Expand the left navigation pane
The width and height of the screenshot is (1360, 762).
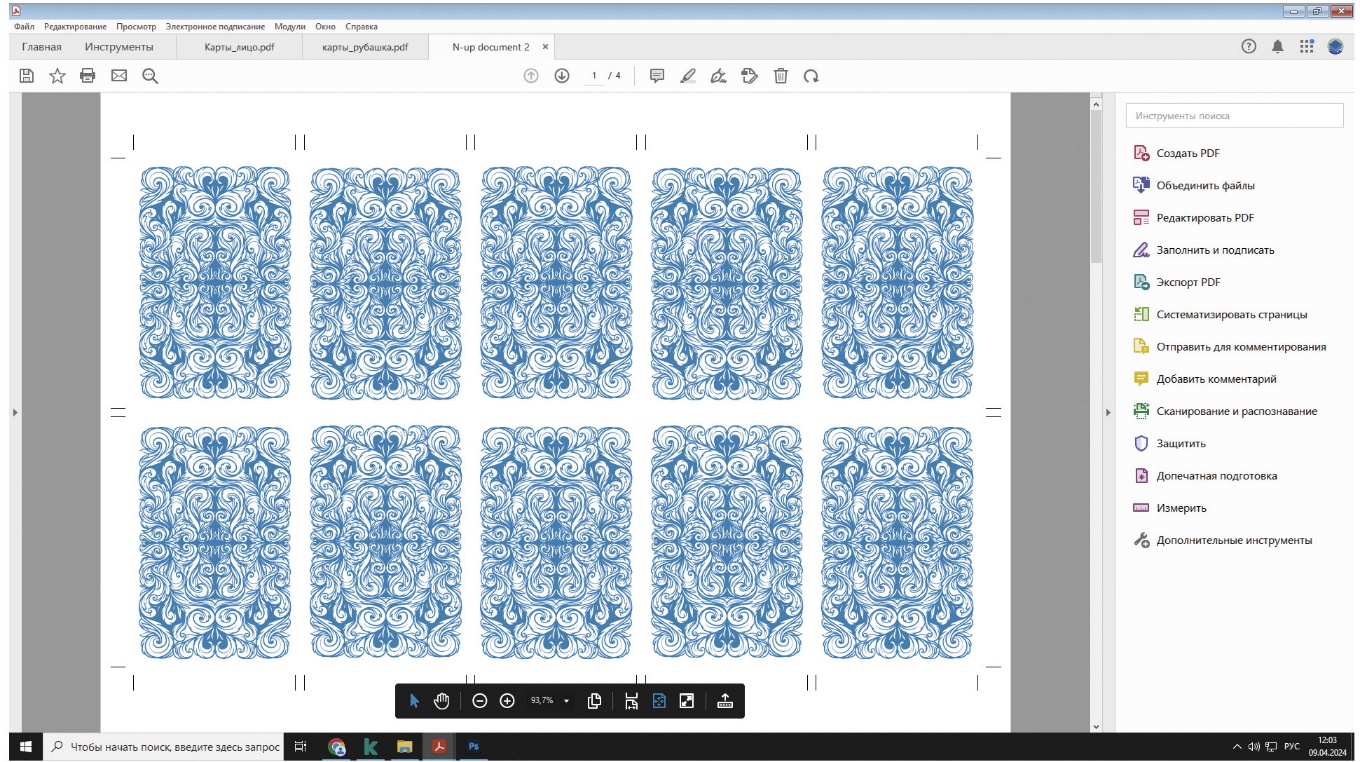pyautogui.click(x=15, y=412)
